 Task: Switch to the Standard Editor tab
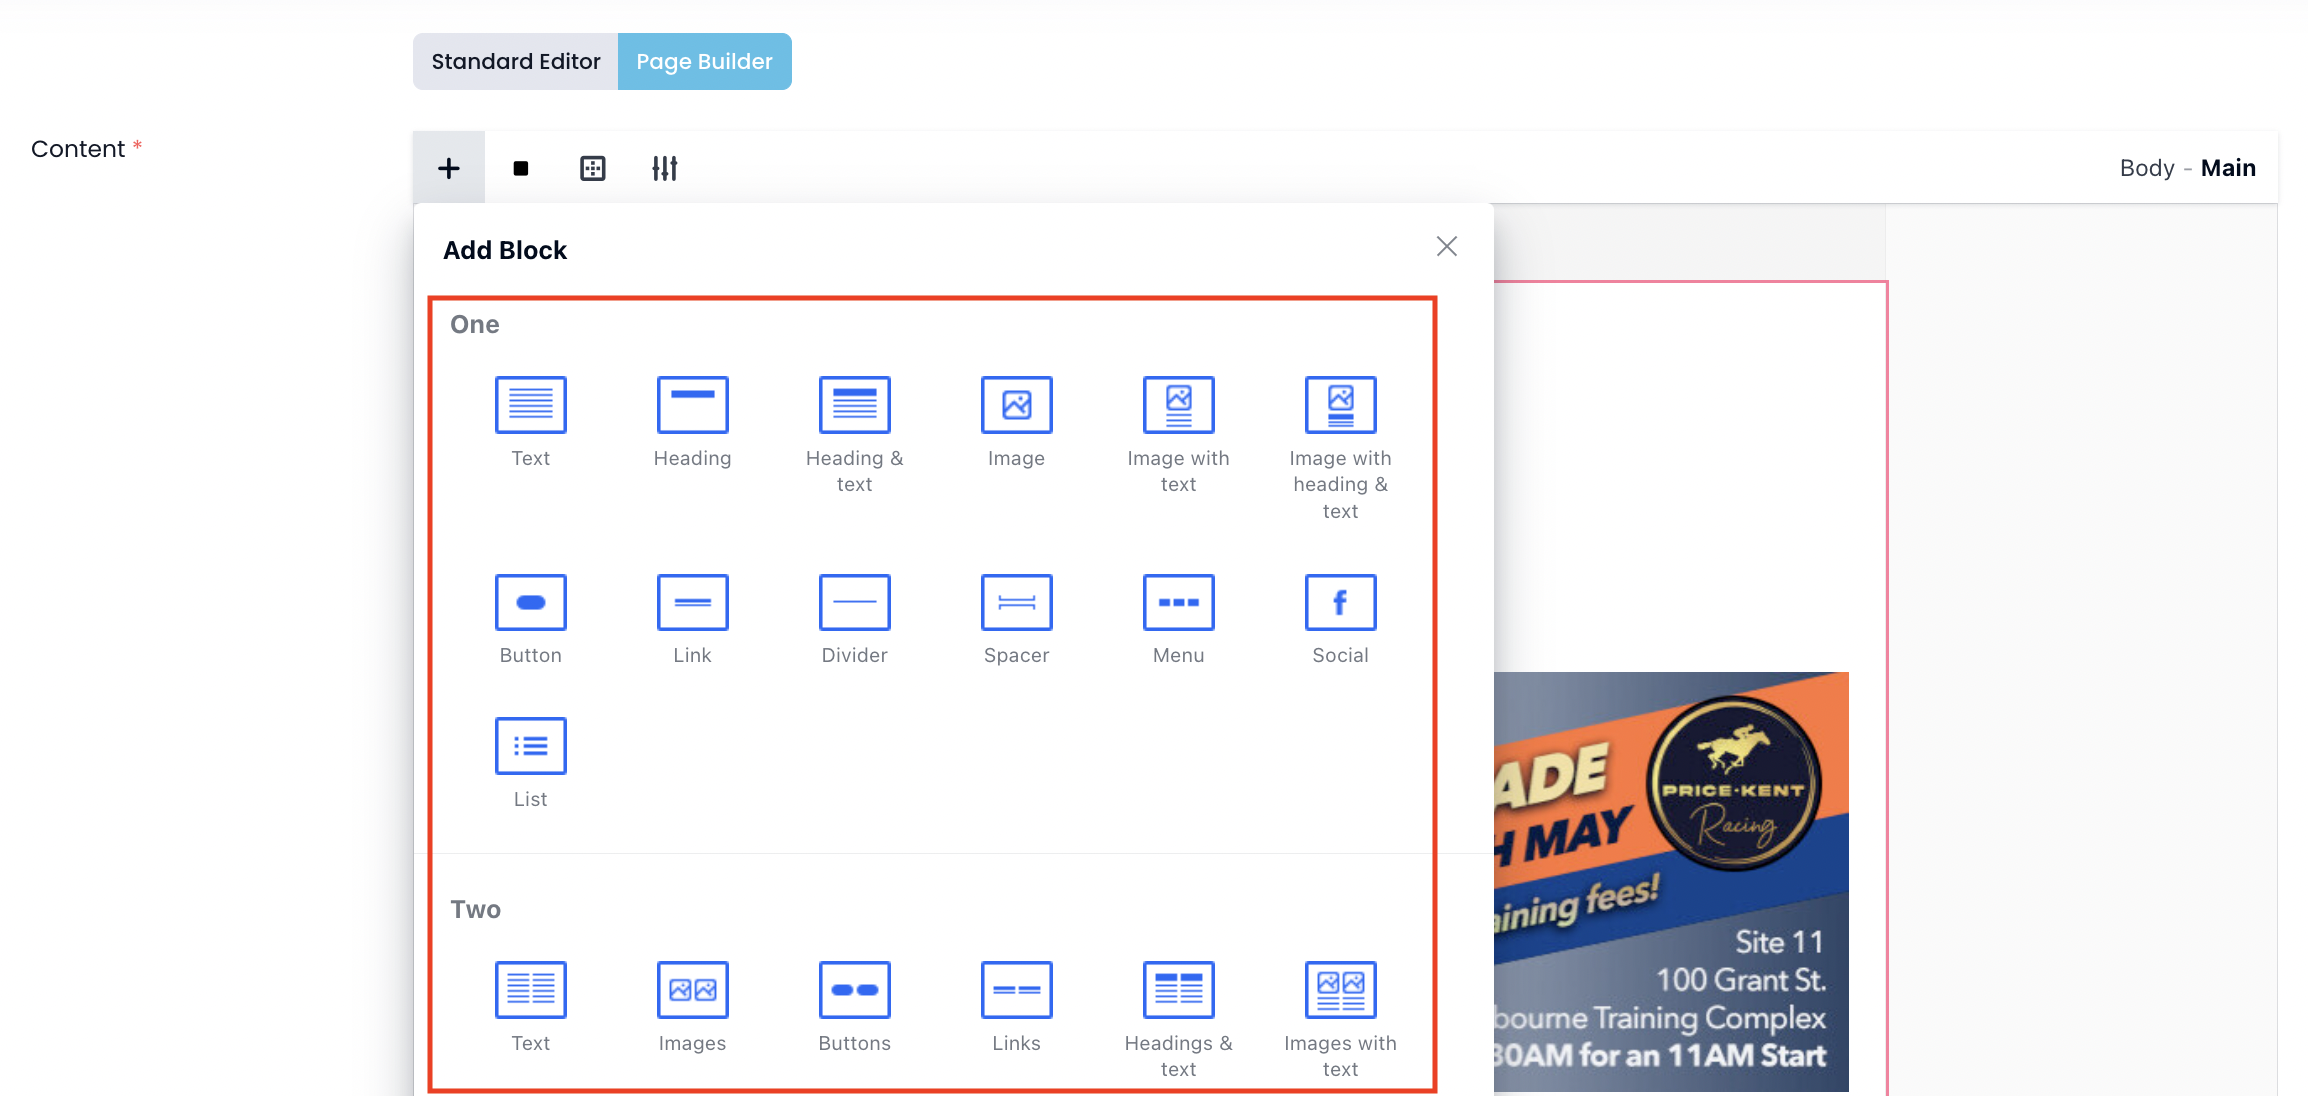click(x=516, y=62)
